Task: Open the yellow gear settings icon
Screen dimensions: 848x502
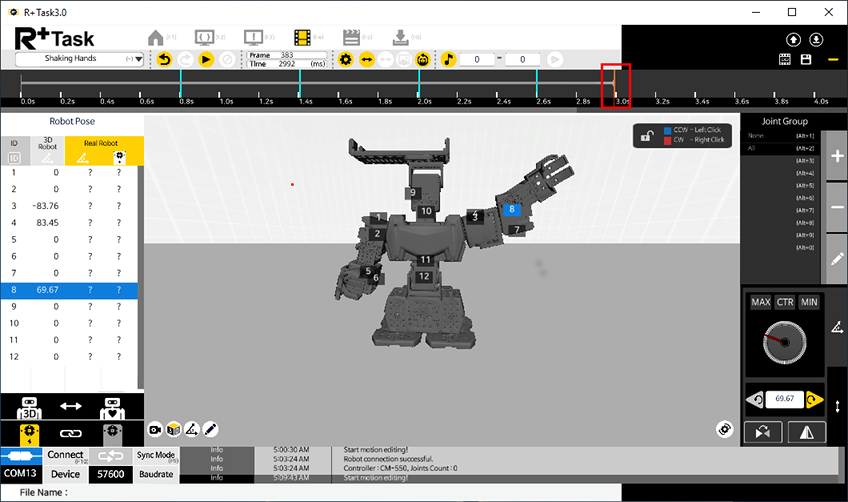Action: click(346, 60)
